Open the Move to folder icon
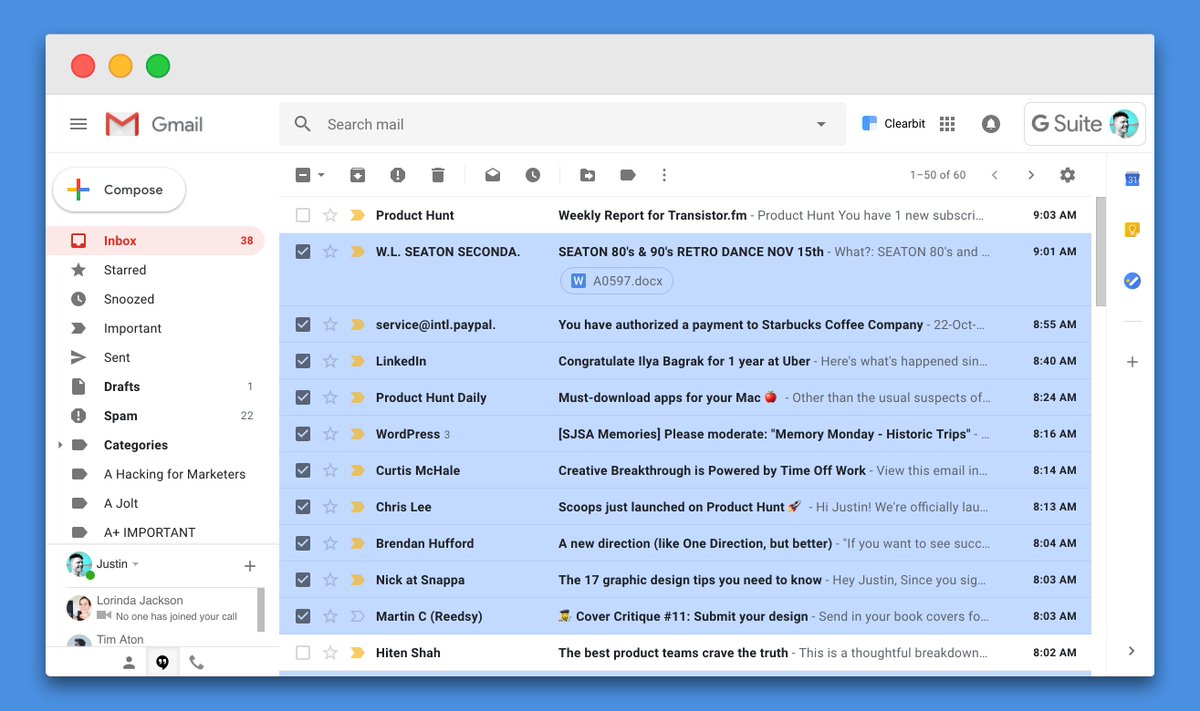1200x711 pixels. 588,175
